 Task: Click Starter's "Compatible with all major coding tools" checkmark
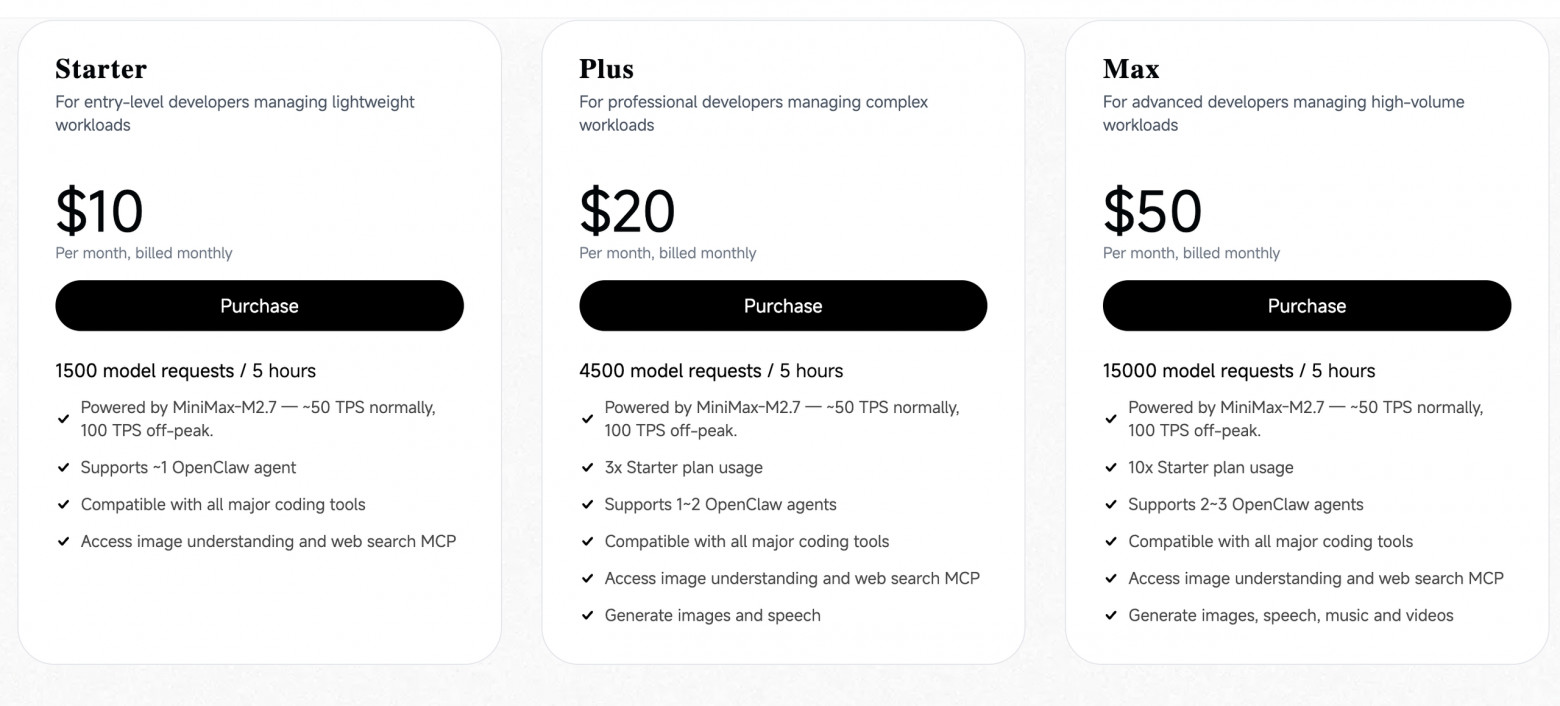point(64,505)
